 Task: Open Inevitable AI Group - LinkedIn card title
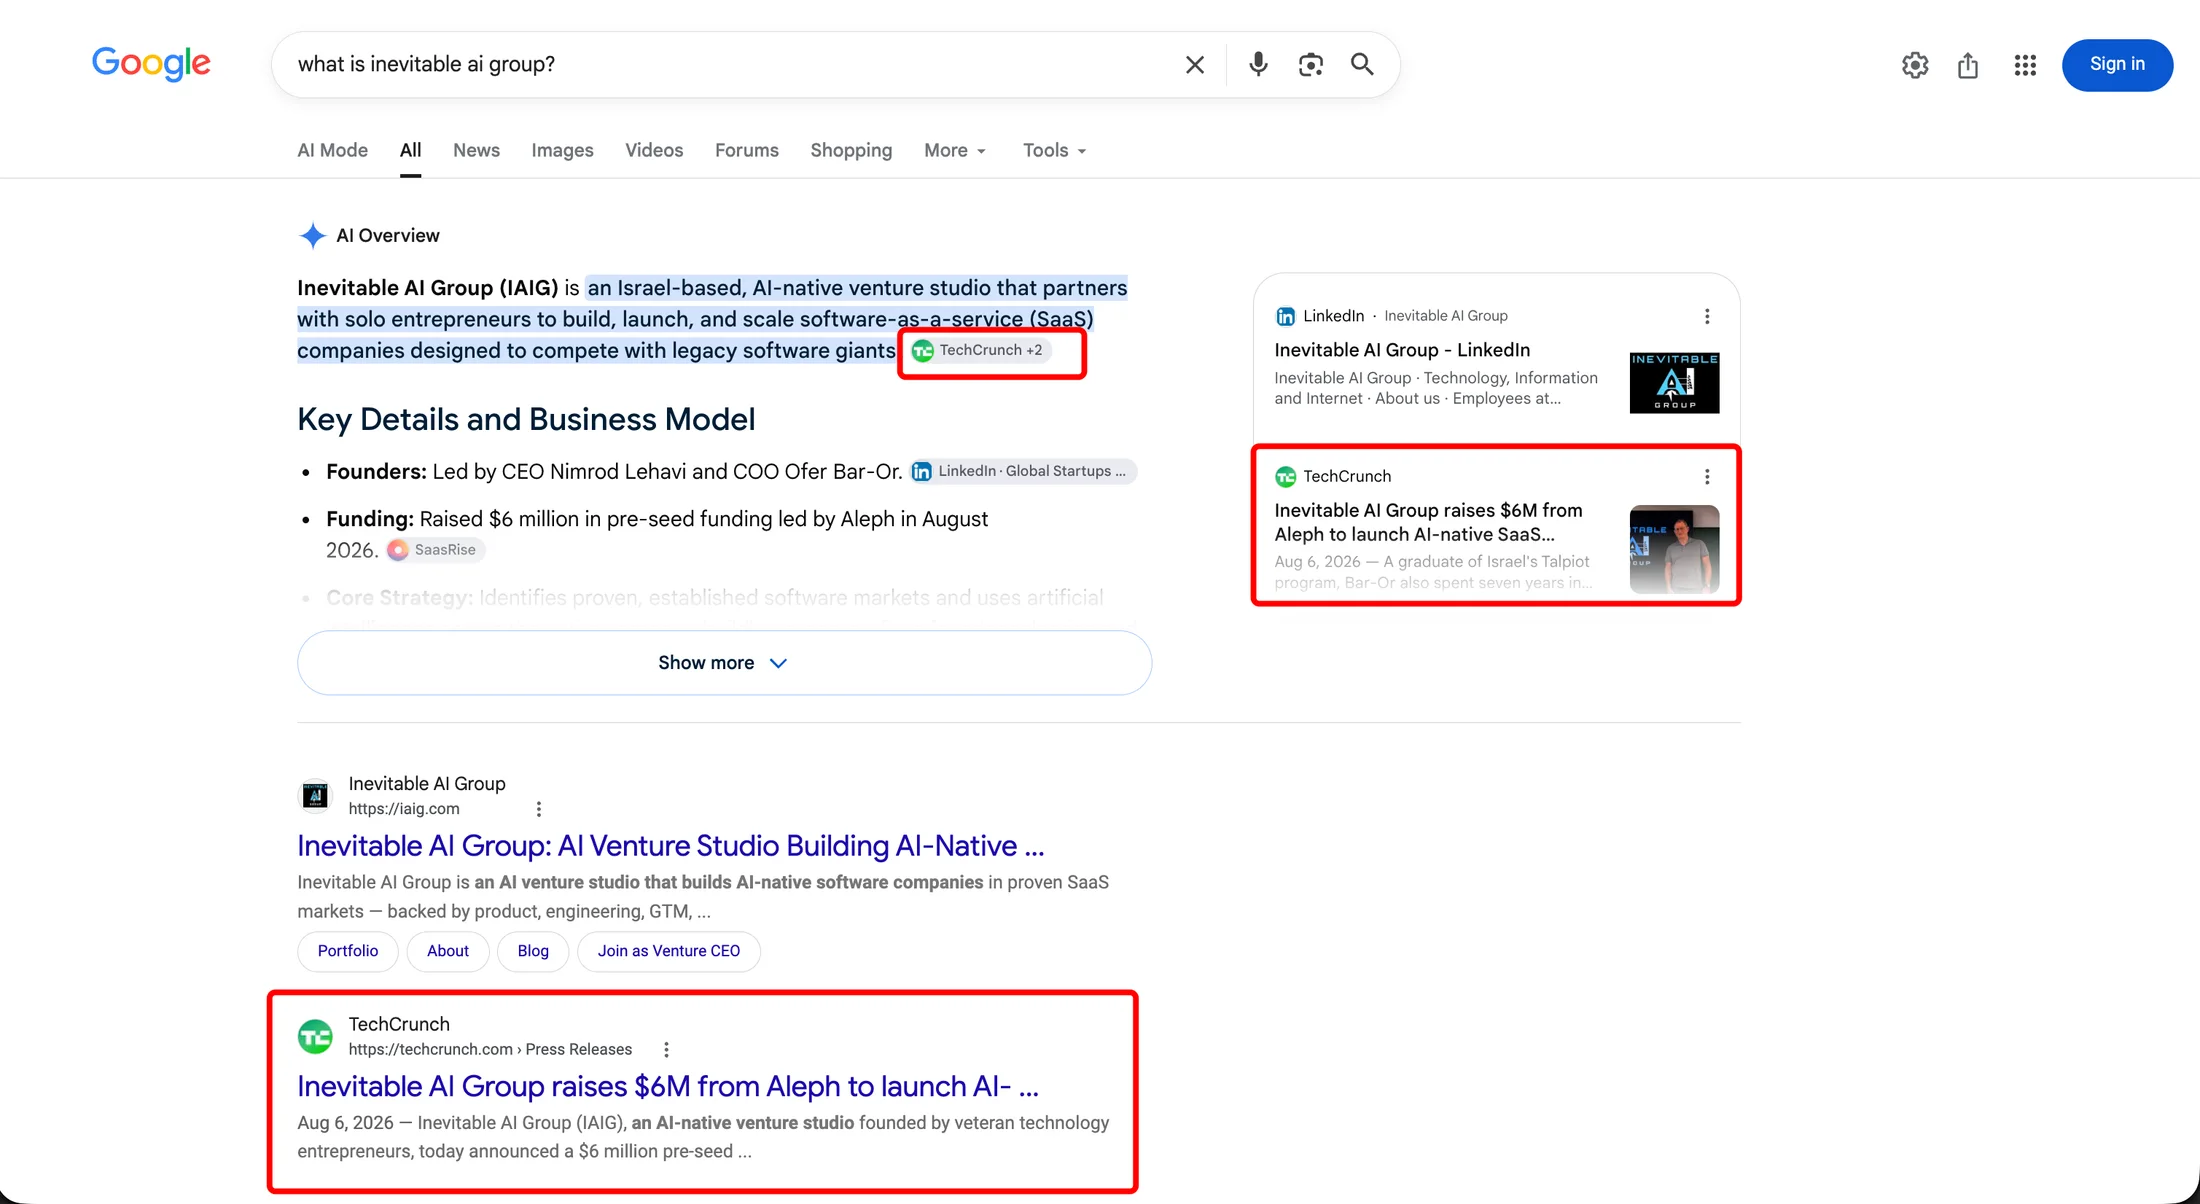click(x=1402, y=350)
